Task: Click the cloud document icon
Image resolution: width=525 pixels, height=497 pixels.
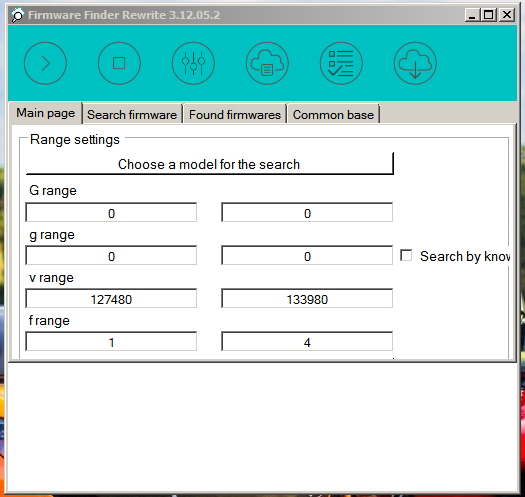Action: point(267,63)
